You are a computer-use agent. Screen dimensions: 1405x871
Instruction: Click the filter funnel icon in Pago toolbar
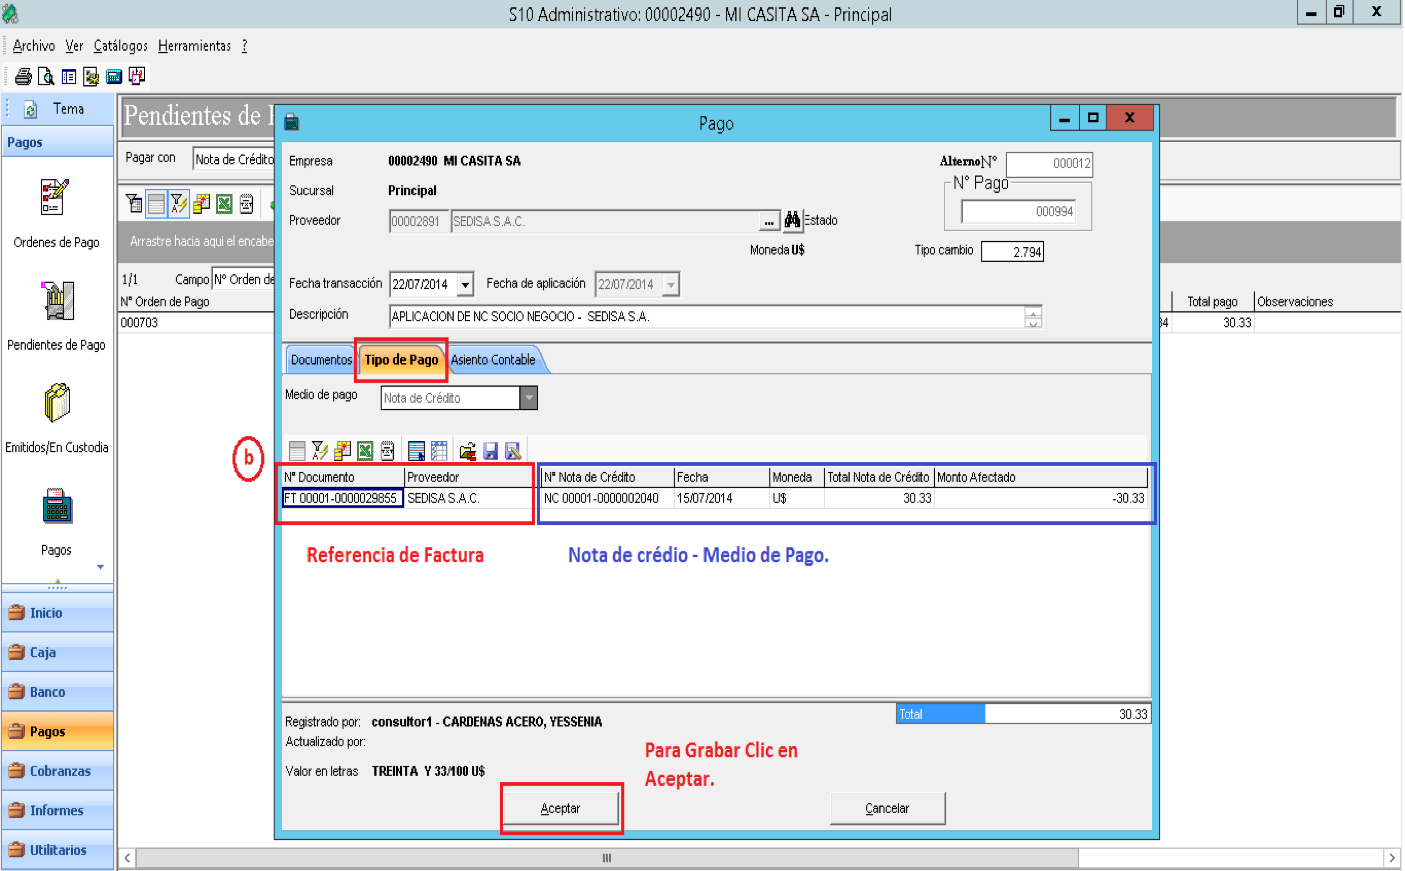tap(320, 451)
